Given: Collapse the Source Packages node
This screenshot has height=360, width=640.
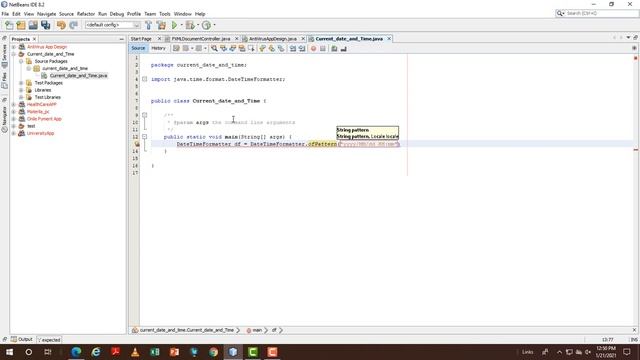Looking at the screenshot, I should [x=21, y=61].
